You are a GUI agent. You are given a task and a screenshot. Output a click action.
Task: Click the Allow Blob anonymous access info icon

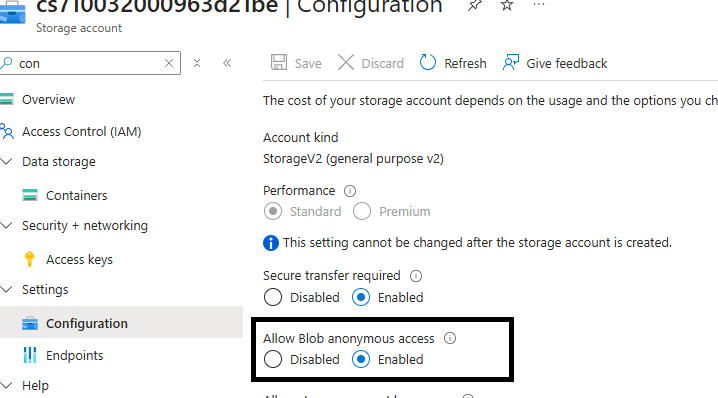click(x=450, y=338)
